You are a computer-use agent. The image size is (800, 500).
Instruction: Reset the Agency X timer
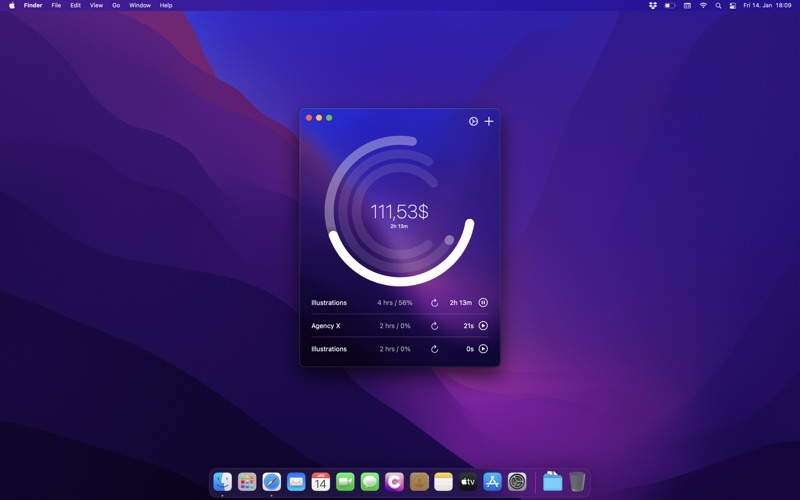click(434, 326)
